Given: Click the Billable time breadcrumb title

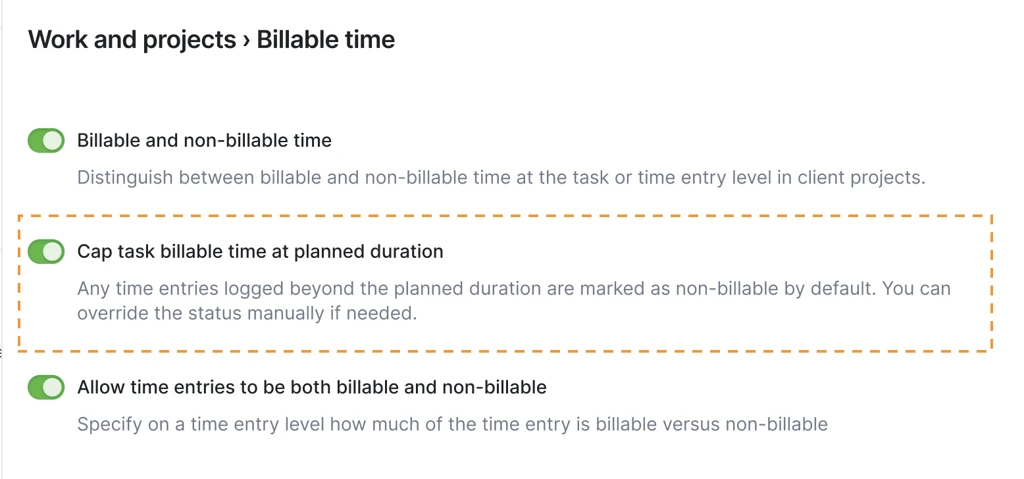Looking at the screenshot, I should tap(326, 40).
